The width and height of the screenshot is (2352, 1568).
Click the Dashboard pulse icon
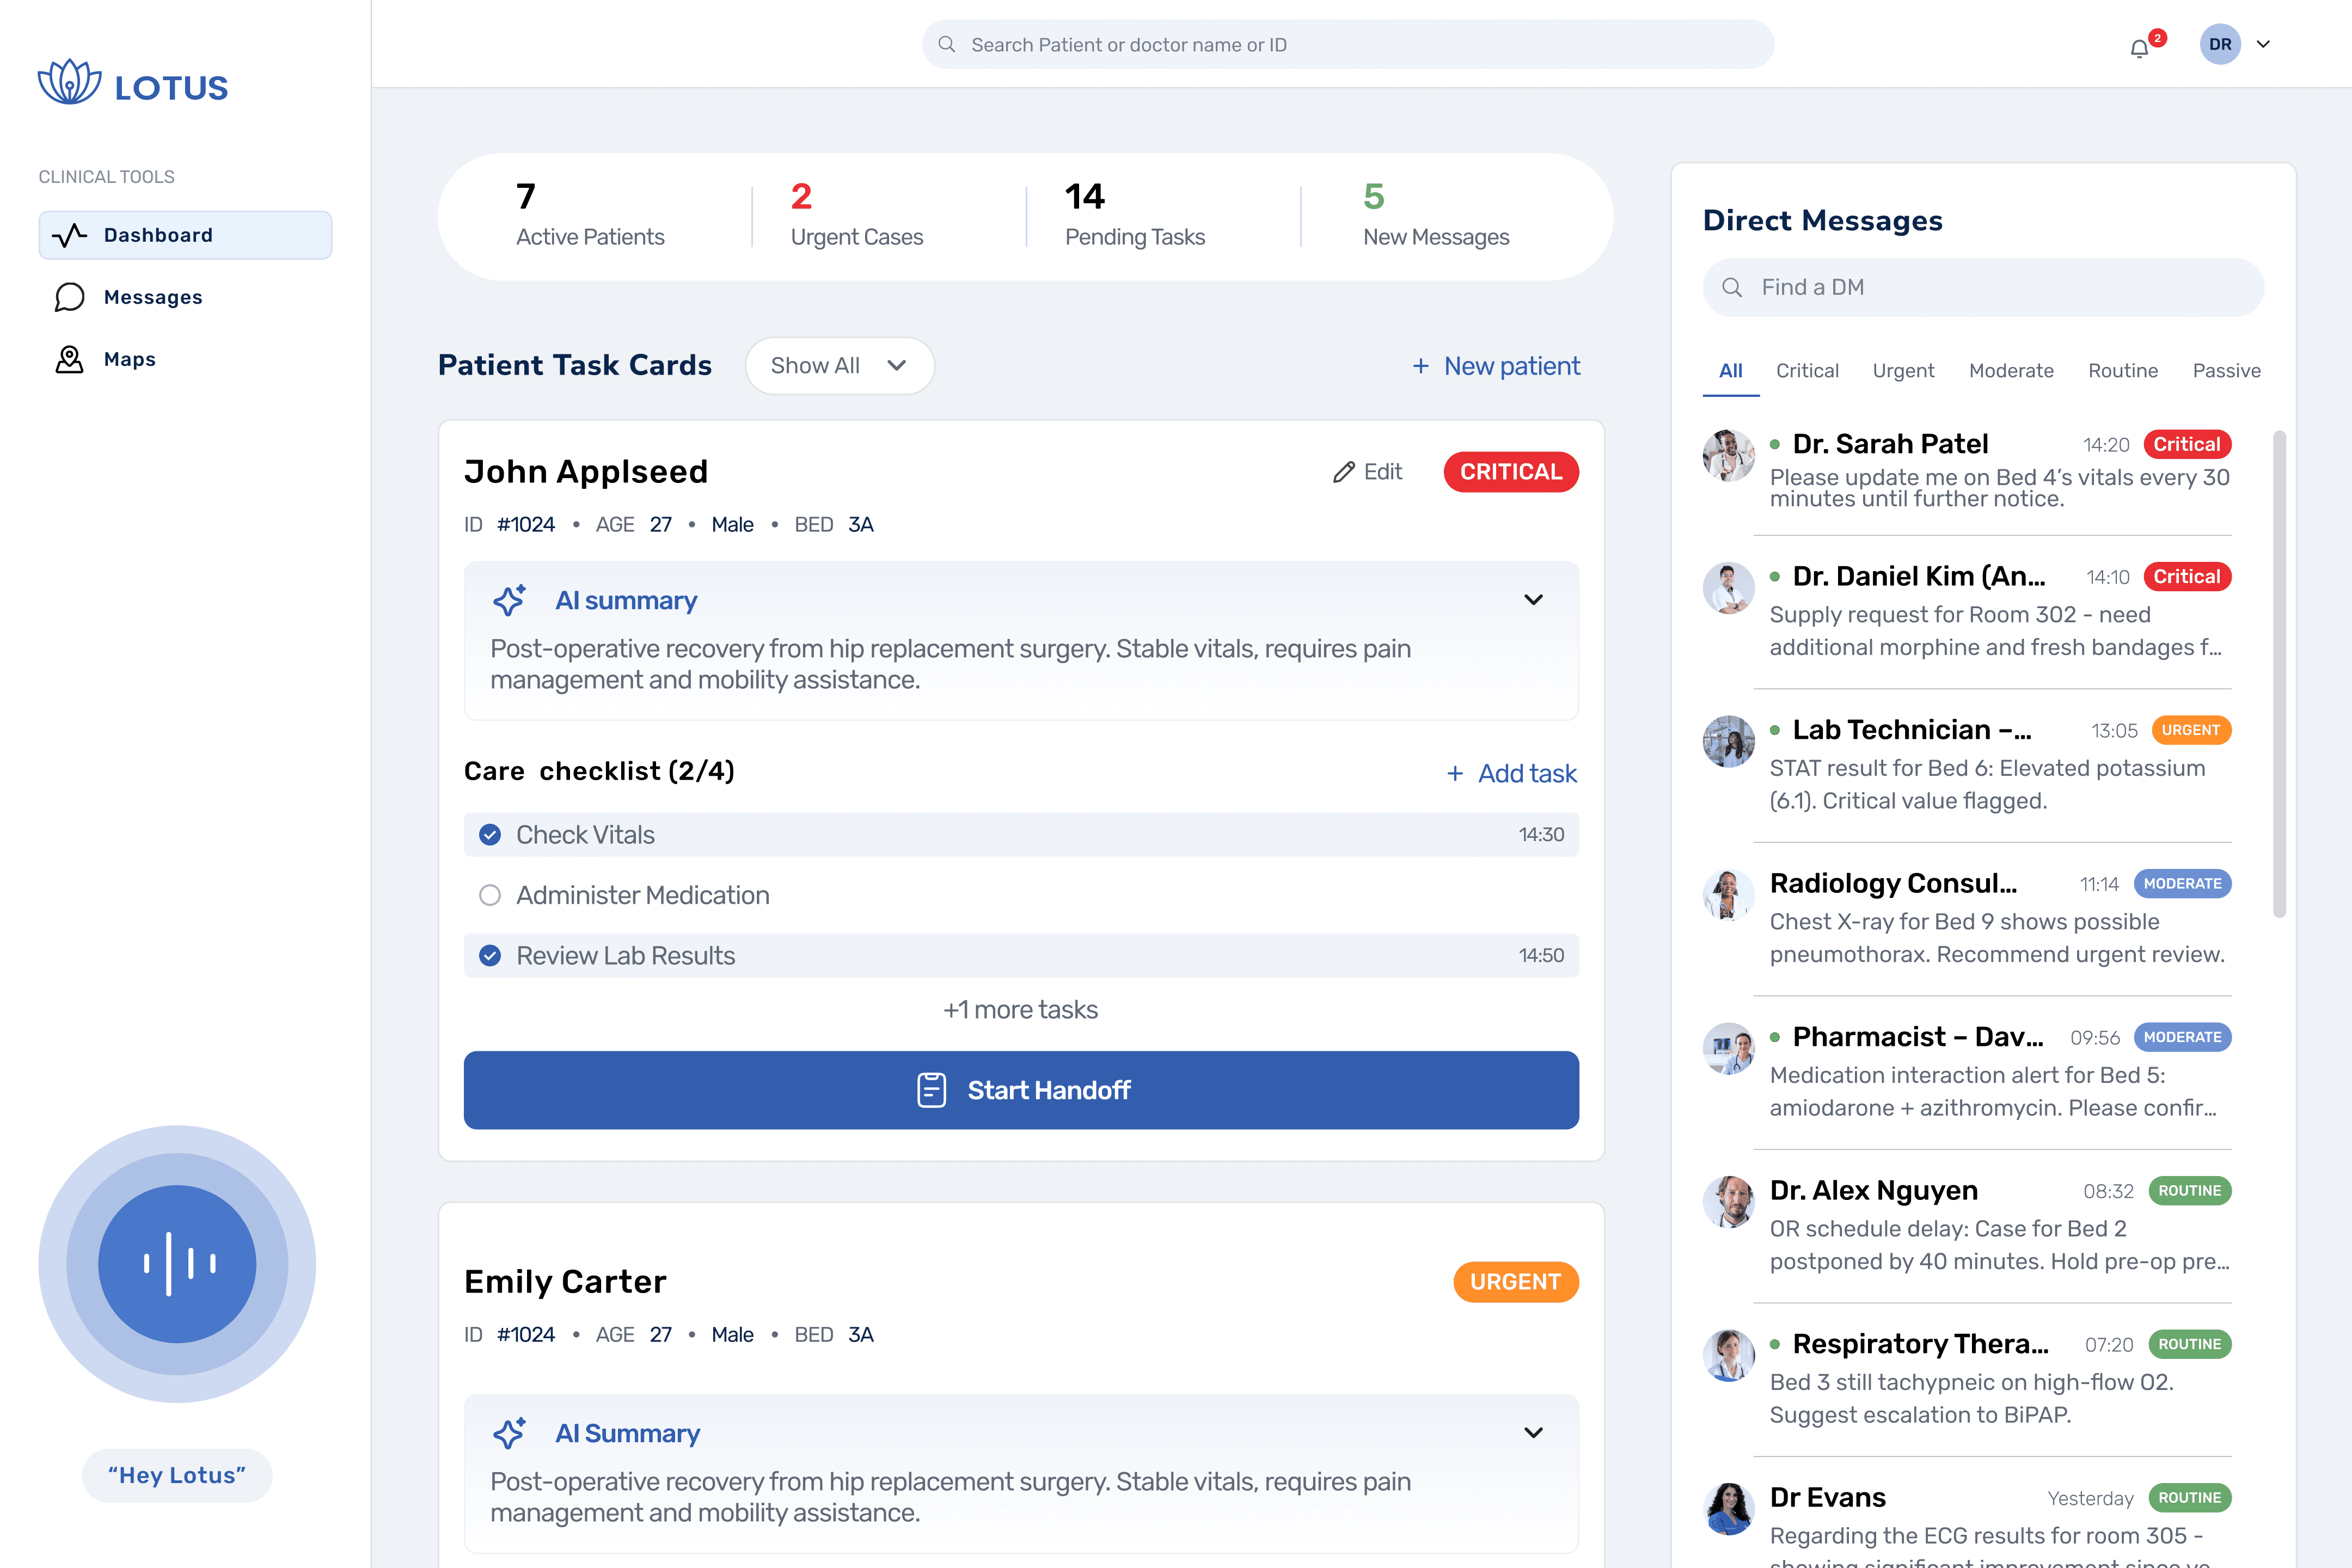coord(69,235)
